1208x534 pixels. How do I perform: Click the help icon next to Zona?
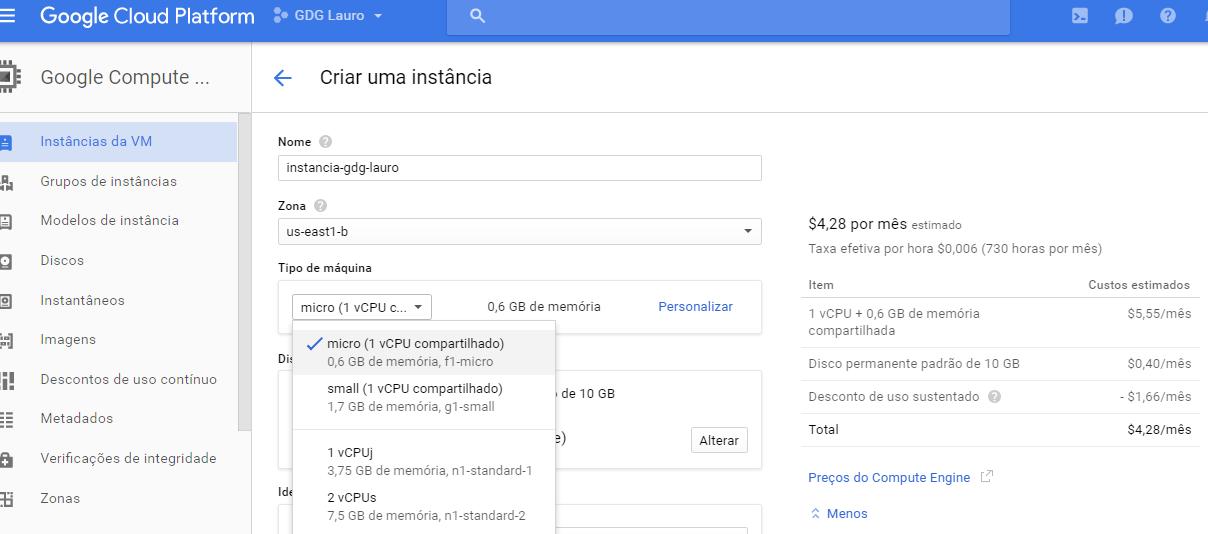point(320,206)
